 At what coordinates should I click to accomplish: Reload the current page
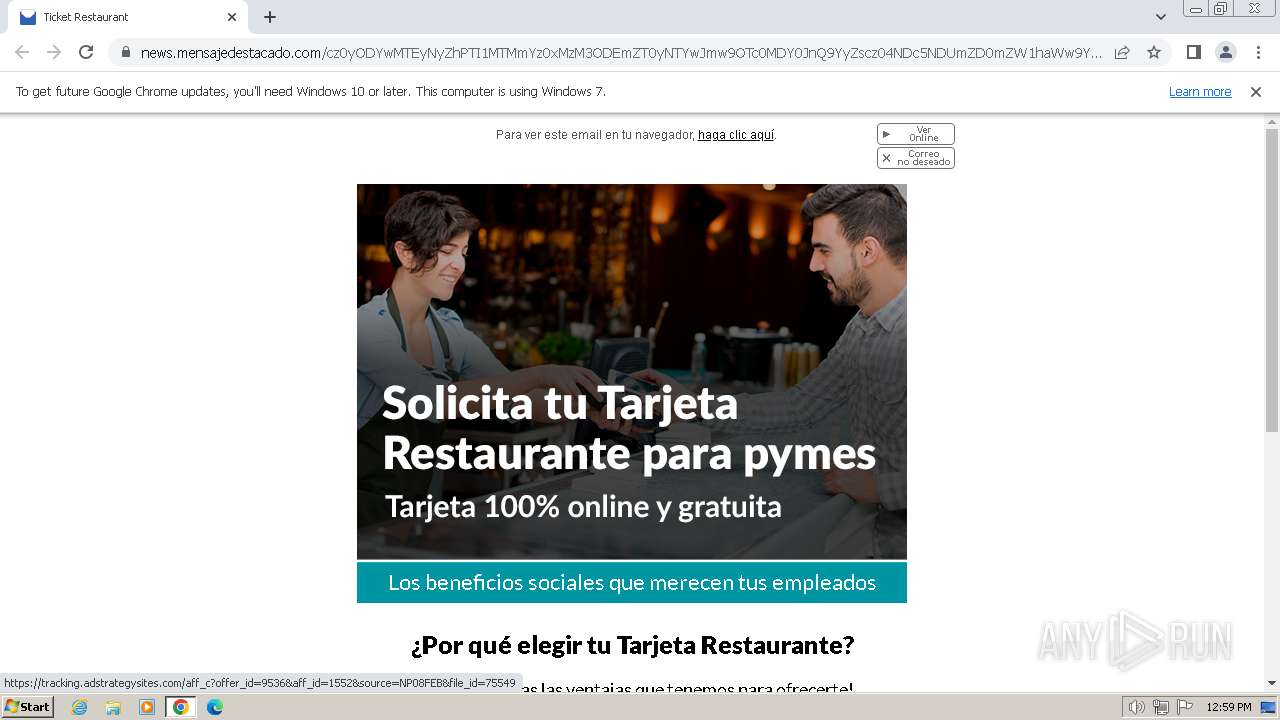tap(86, 52)
